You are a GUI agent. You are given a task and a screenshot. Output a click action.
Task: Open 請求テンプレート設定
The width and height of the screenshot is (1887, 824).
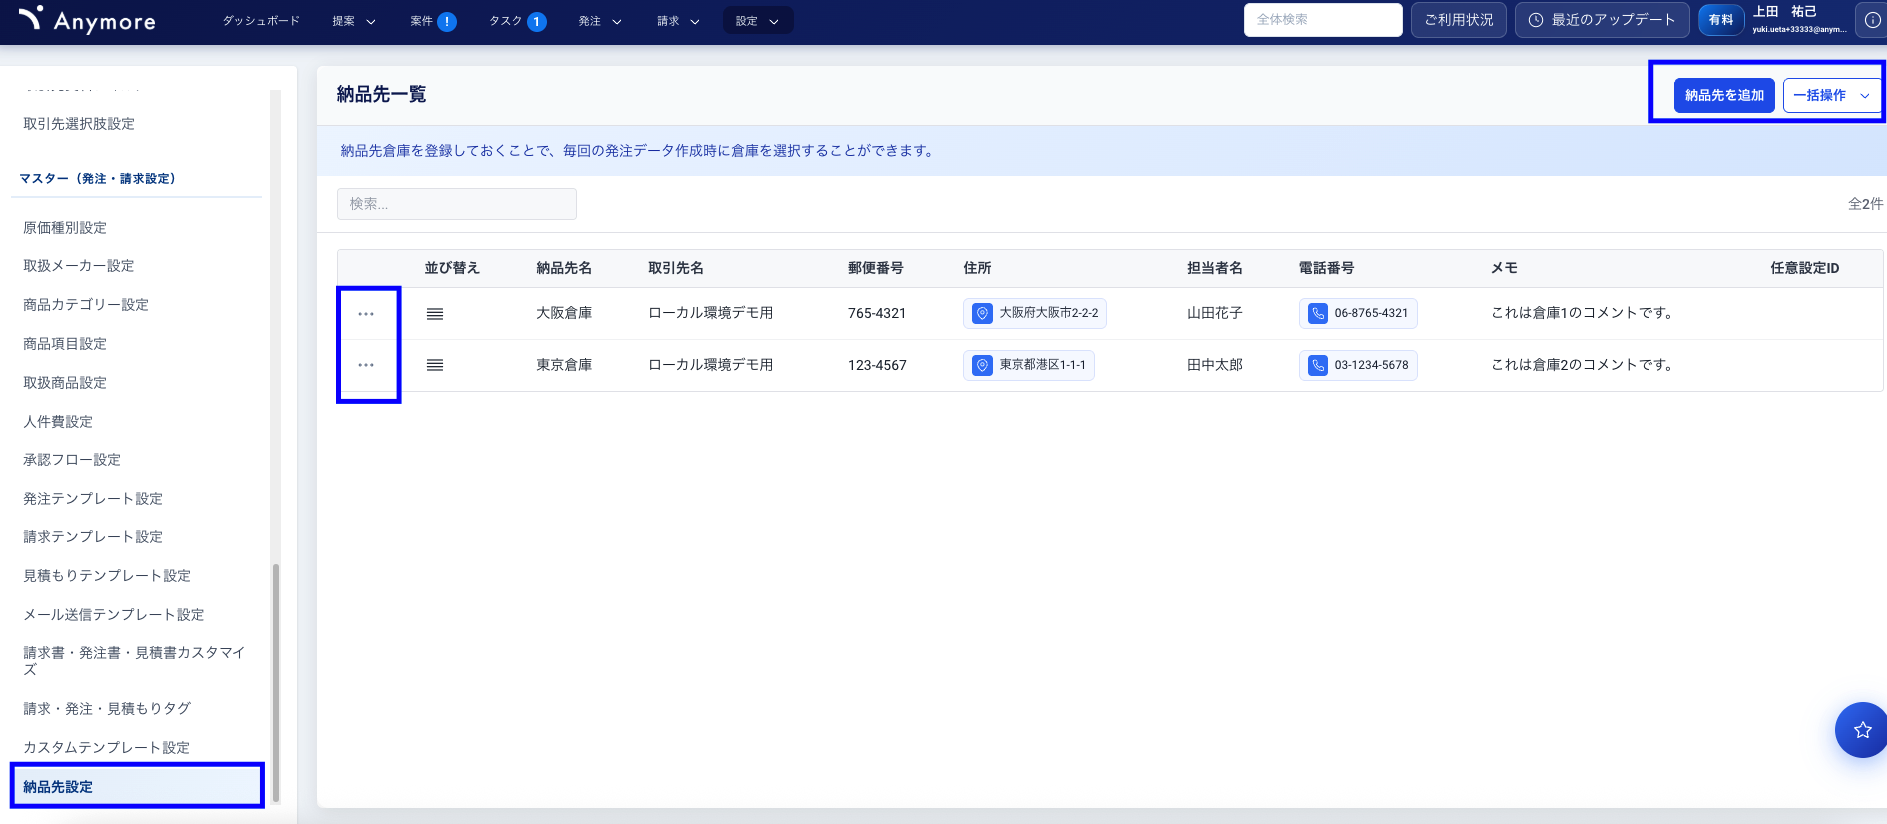pos(93,537)
